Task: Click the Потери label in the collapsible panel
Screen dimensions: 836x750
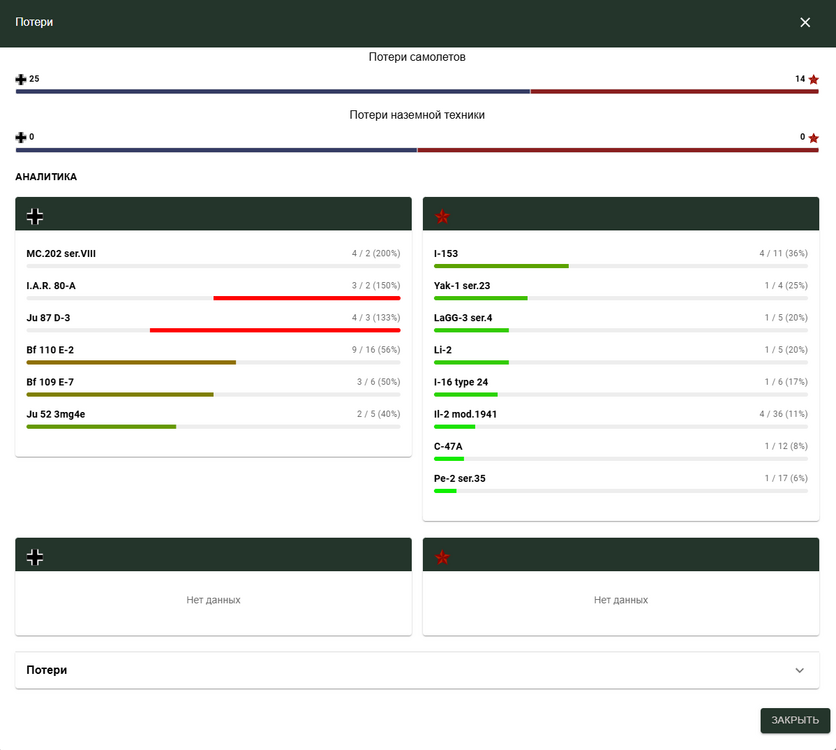Action: coord(46,670)
